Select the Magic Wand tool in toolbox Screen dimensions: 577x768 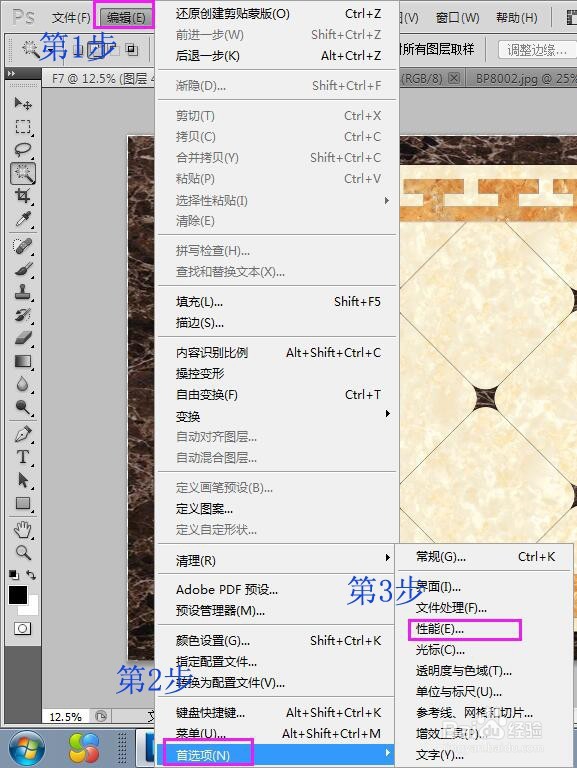pyautogui.click(x=23, y=173)
